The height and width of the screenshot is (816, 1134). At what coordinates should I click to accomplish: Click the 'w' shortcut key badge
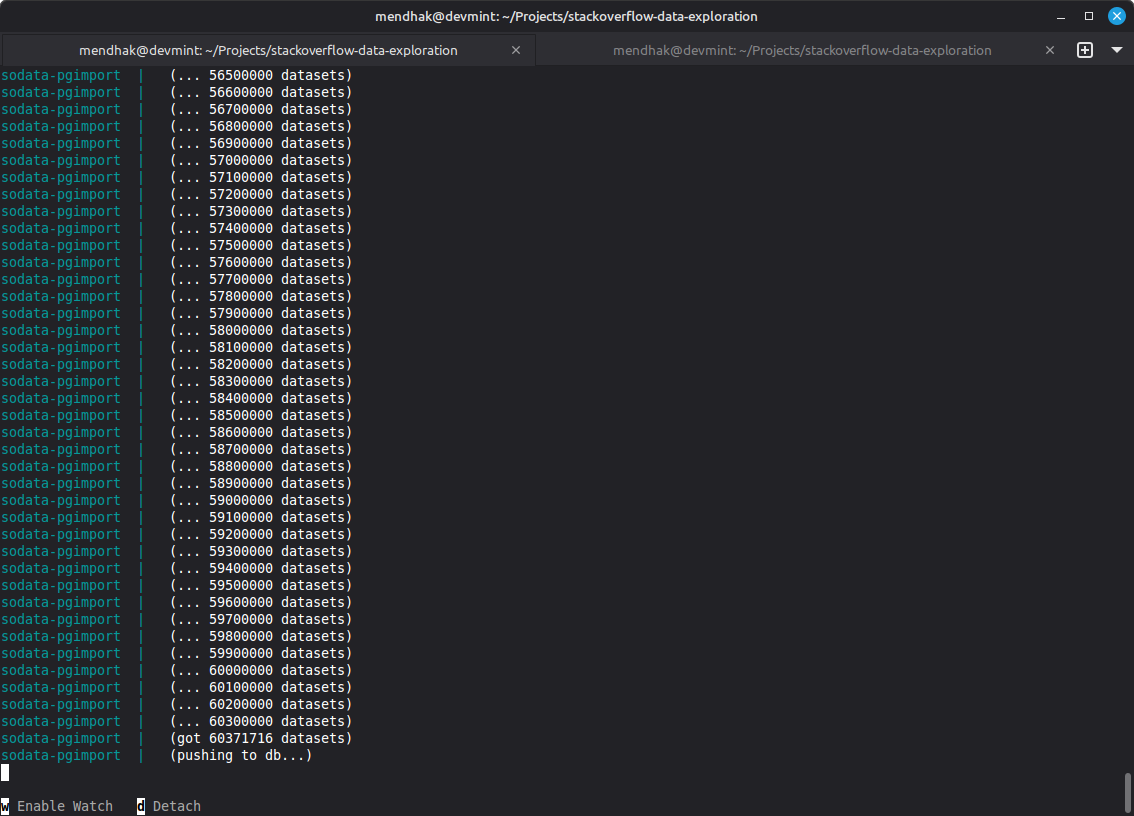(x=5, y=806)
